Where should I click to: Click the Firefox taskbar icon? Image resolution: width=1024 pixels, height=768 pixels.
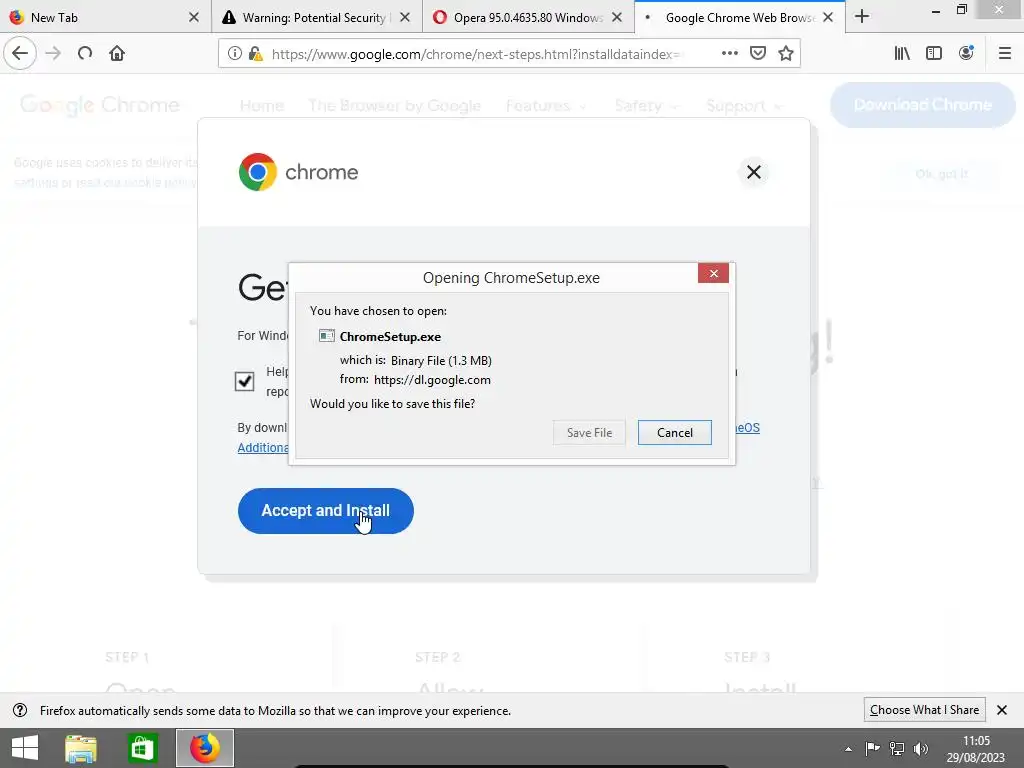point(205,748)
